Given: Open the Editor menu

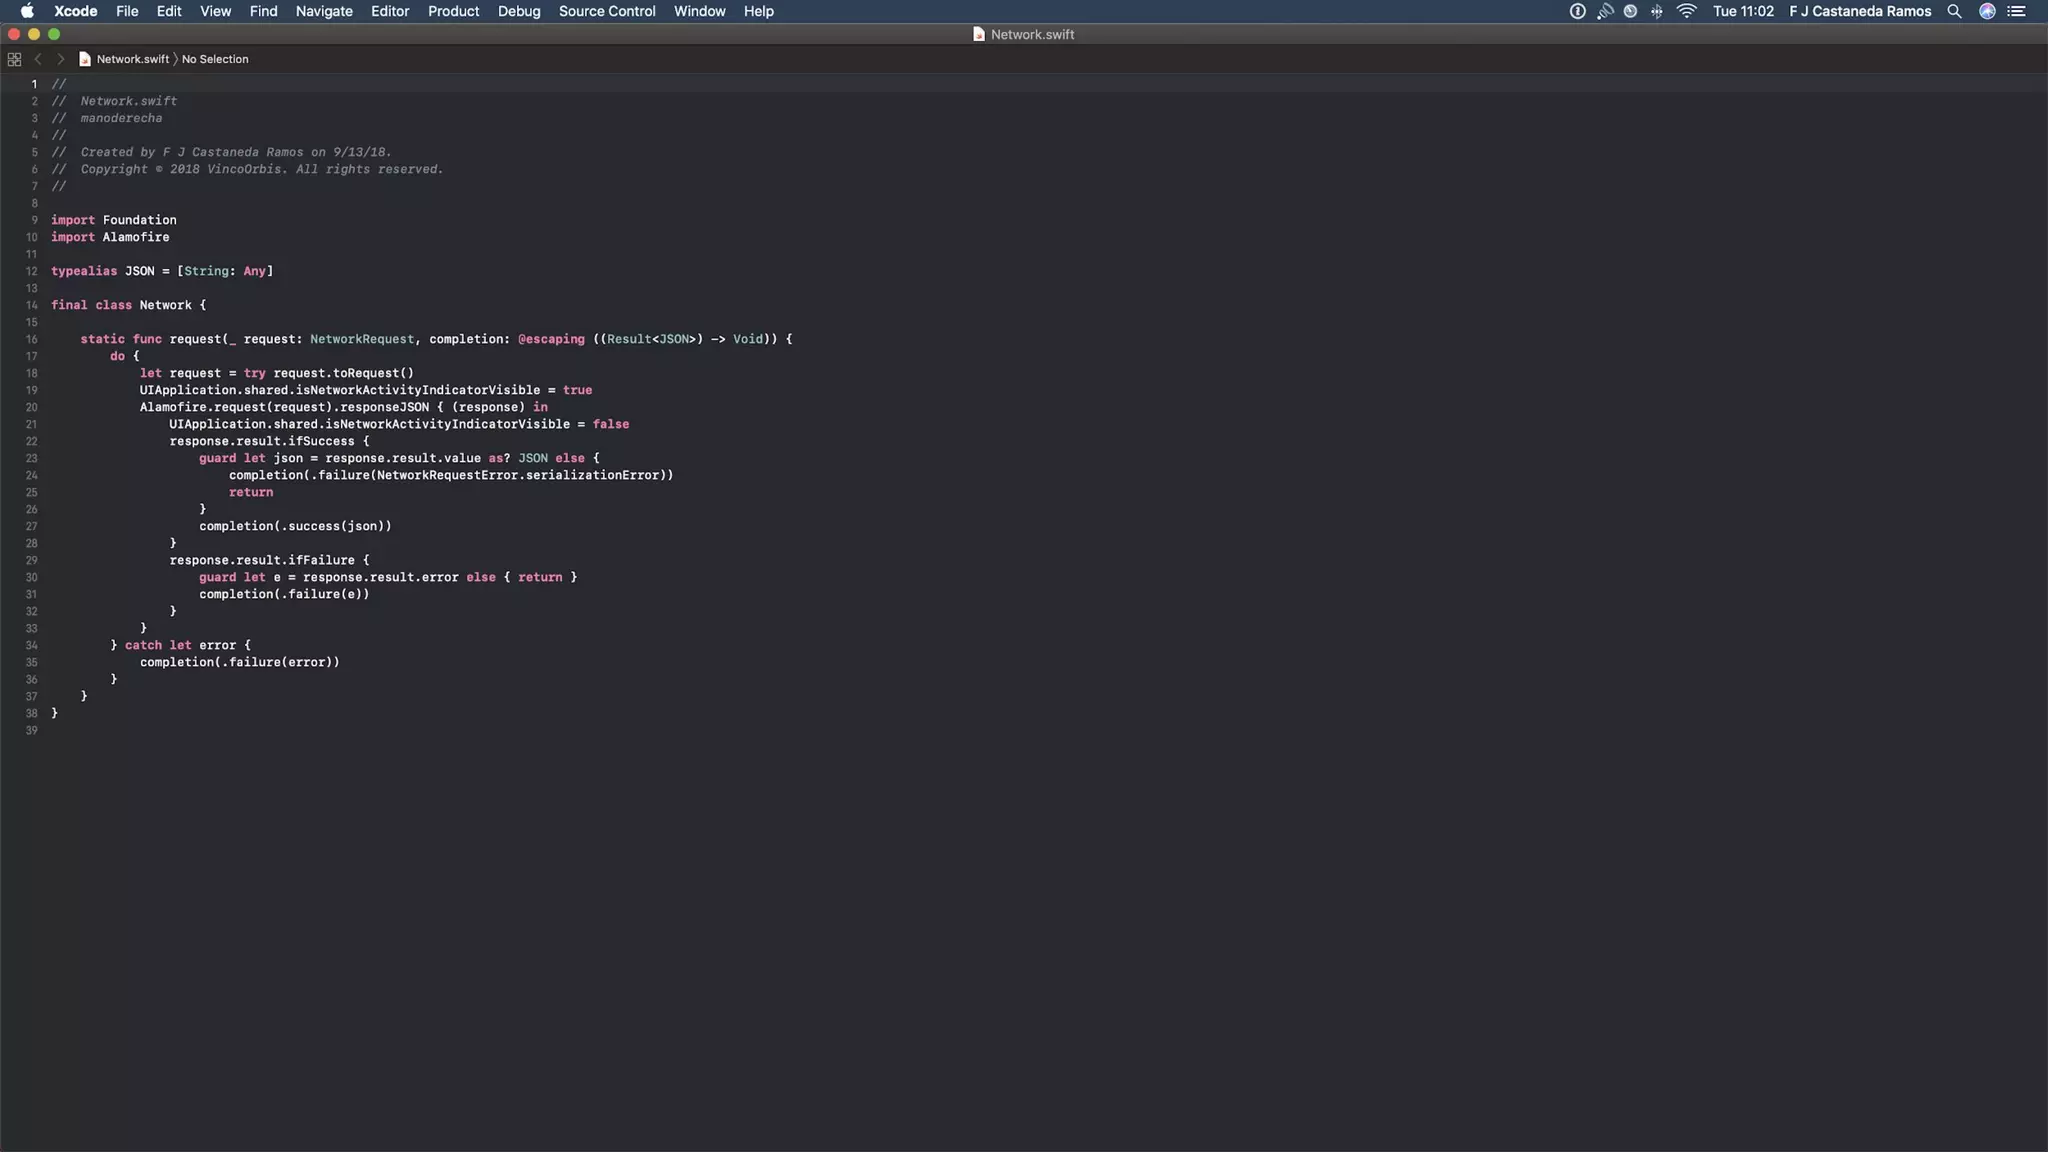Looking at the screenshot, I should click(390, 11).
